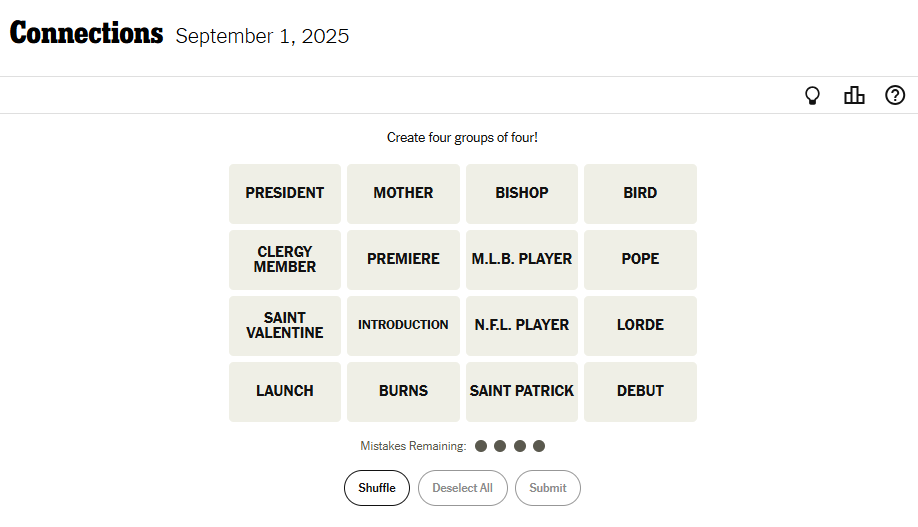Click the Connections title logo

[87, 34]
